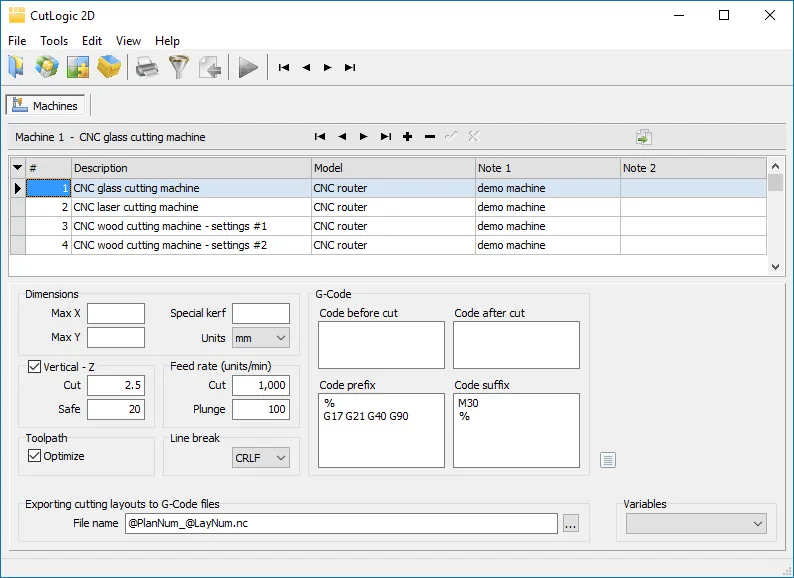
Task: Toggle the Vertical - Z checkbox
Action: point(34,367)
